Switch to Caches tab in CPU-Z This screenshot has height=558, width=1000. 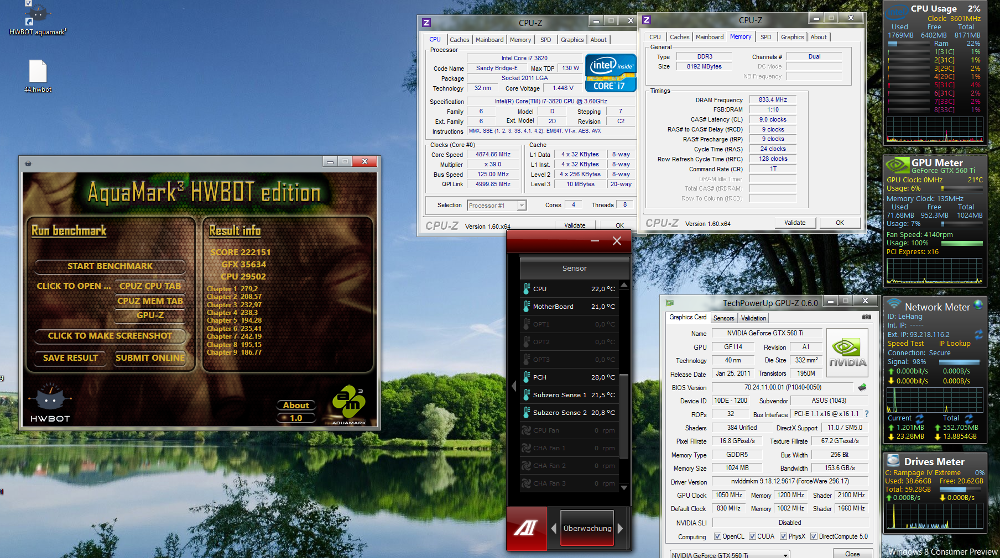tap(459, 40)
